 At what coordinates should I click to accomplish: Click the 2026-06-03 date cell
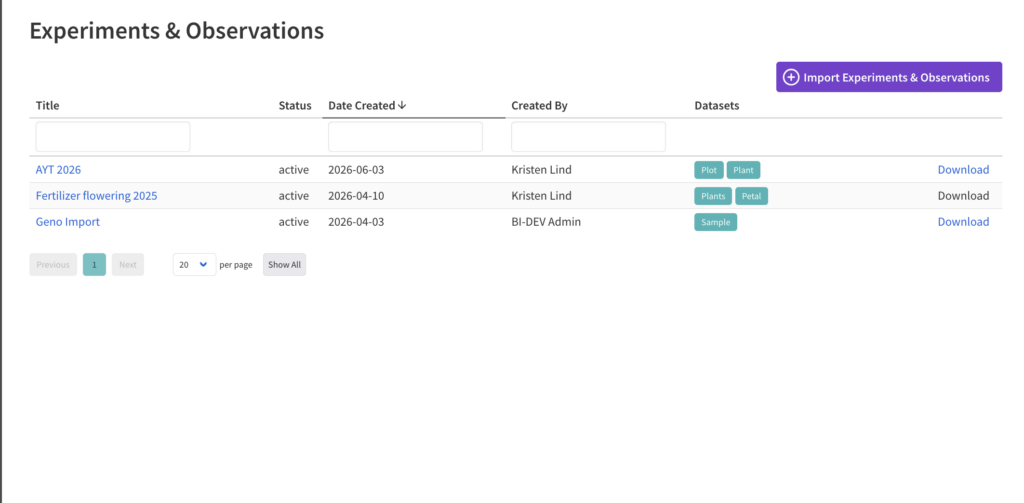[x=356, y=170]
